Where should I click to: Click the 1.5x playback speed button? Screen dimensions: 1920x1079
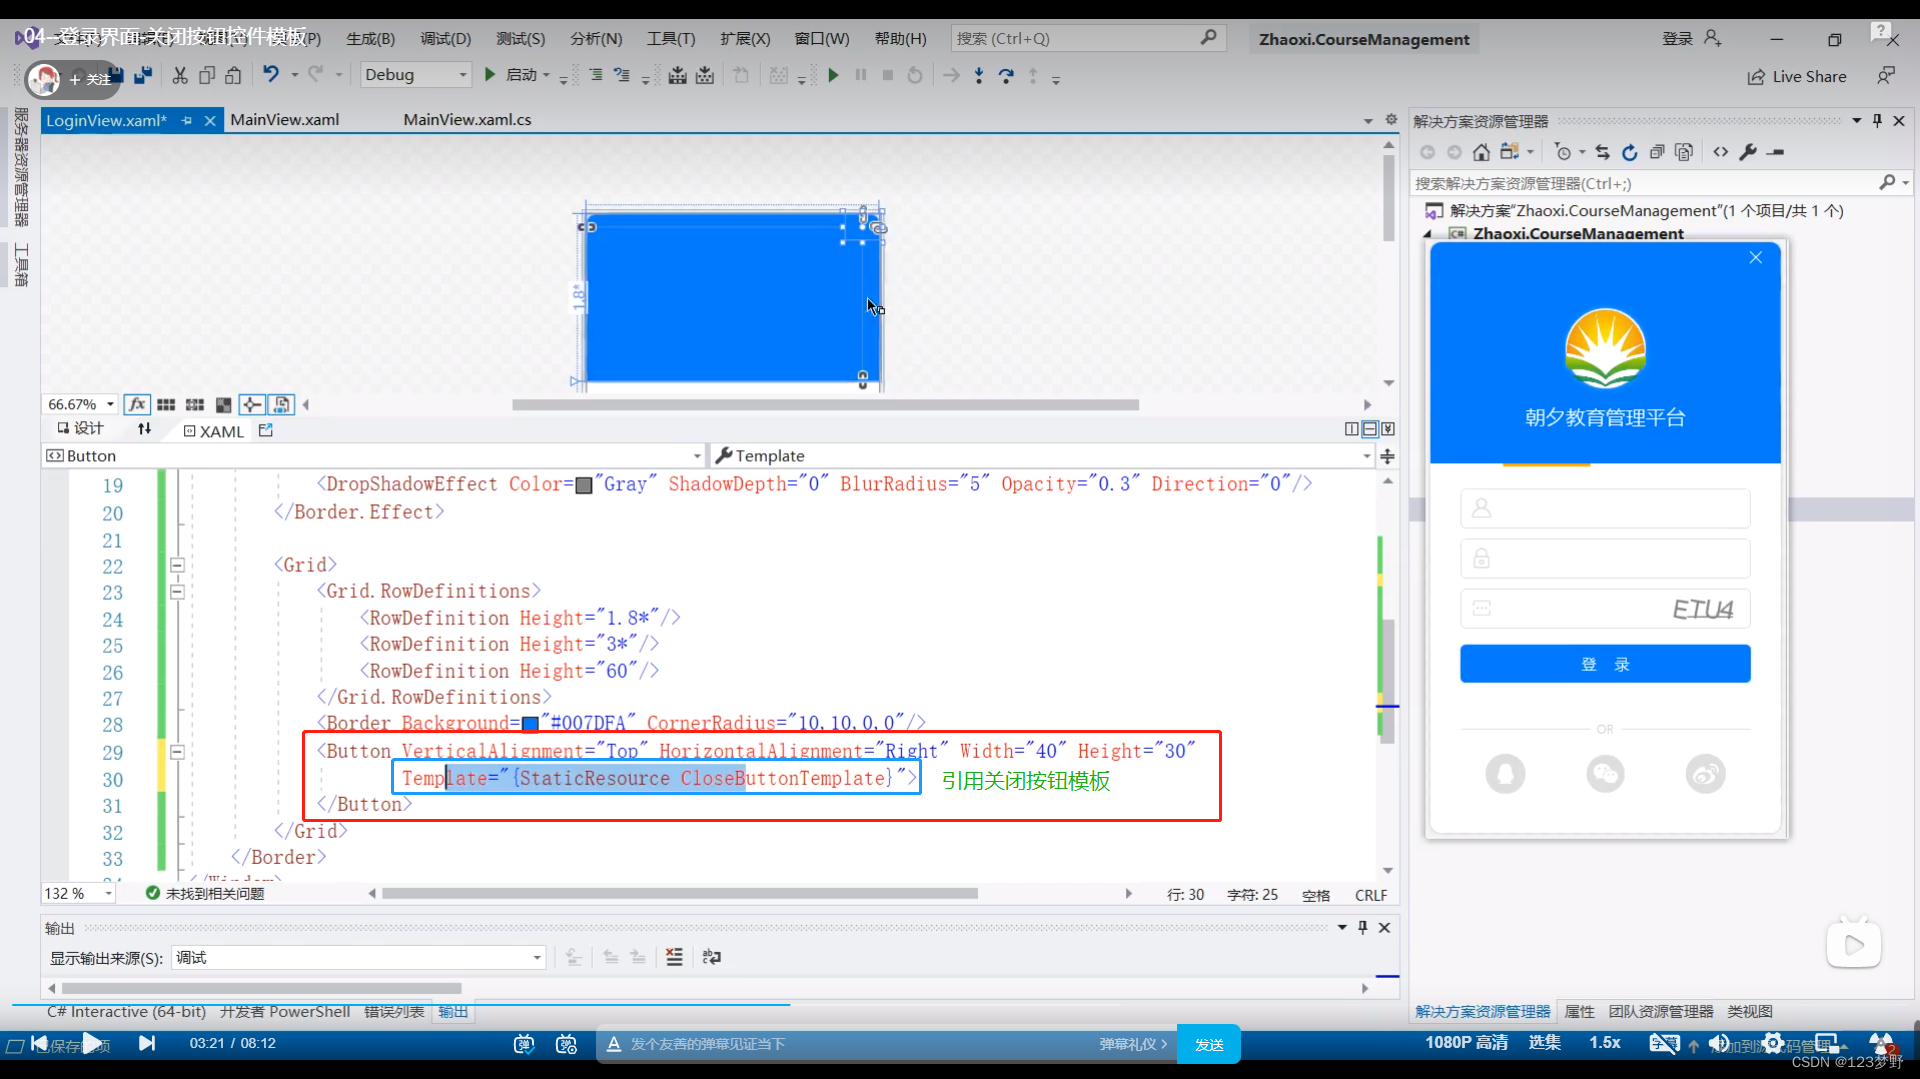coord(1604,1043)
